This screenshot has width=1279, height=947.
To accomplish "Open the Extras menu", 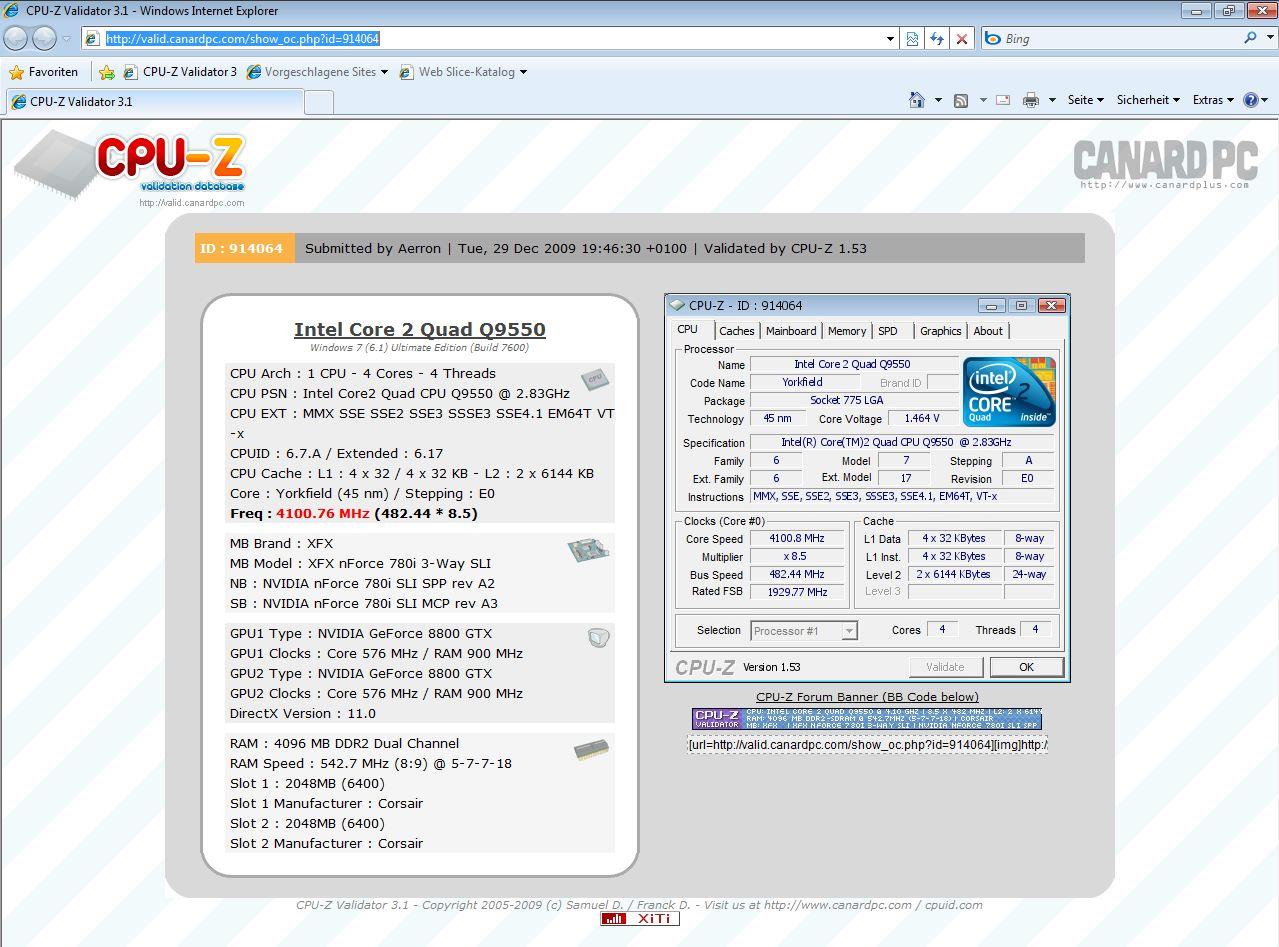I will (x=1213, y=100).
